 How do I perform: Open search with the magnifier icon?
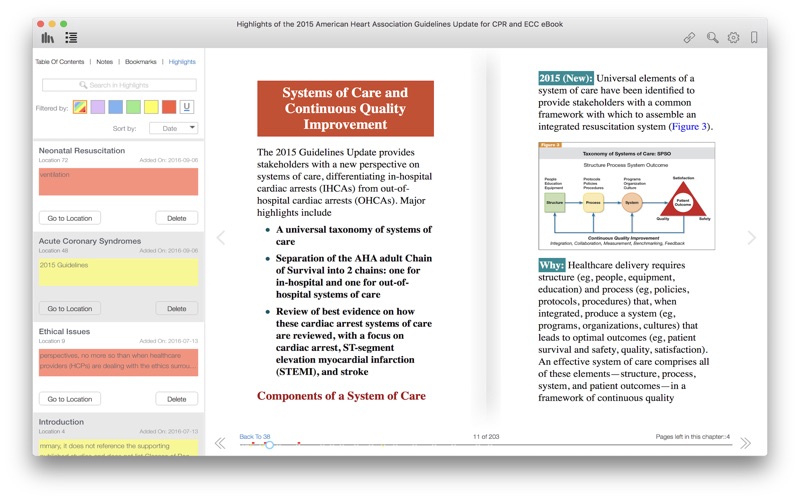pos(712,37)
